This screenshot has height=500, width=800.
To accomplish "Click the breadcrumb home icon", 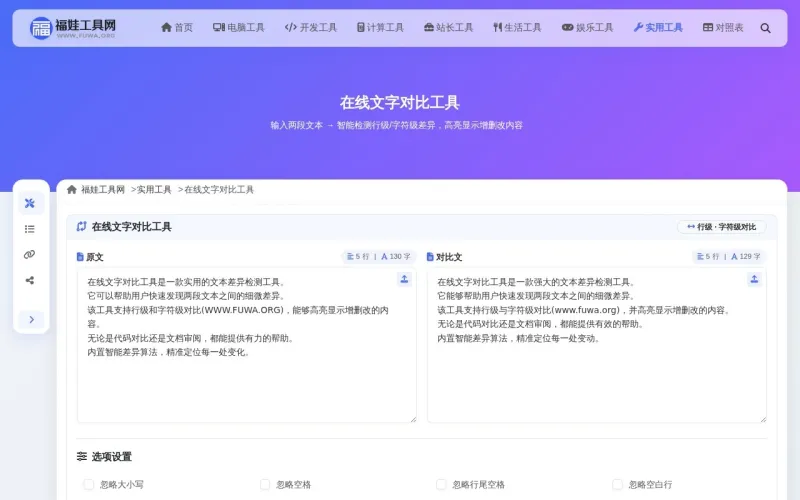I will pos(72,190).
